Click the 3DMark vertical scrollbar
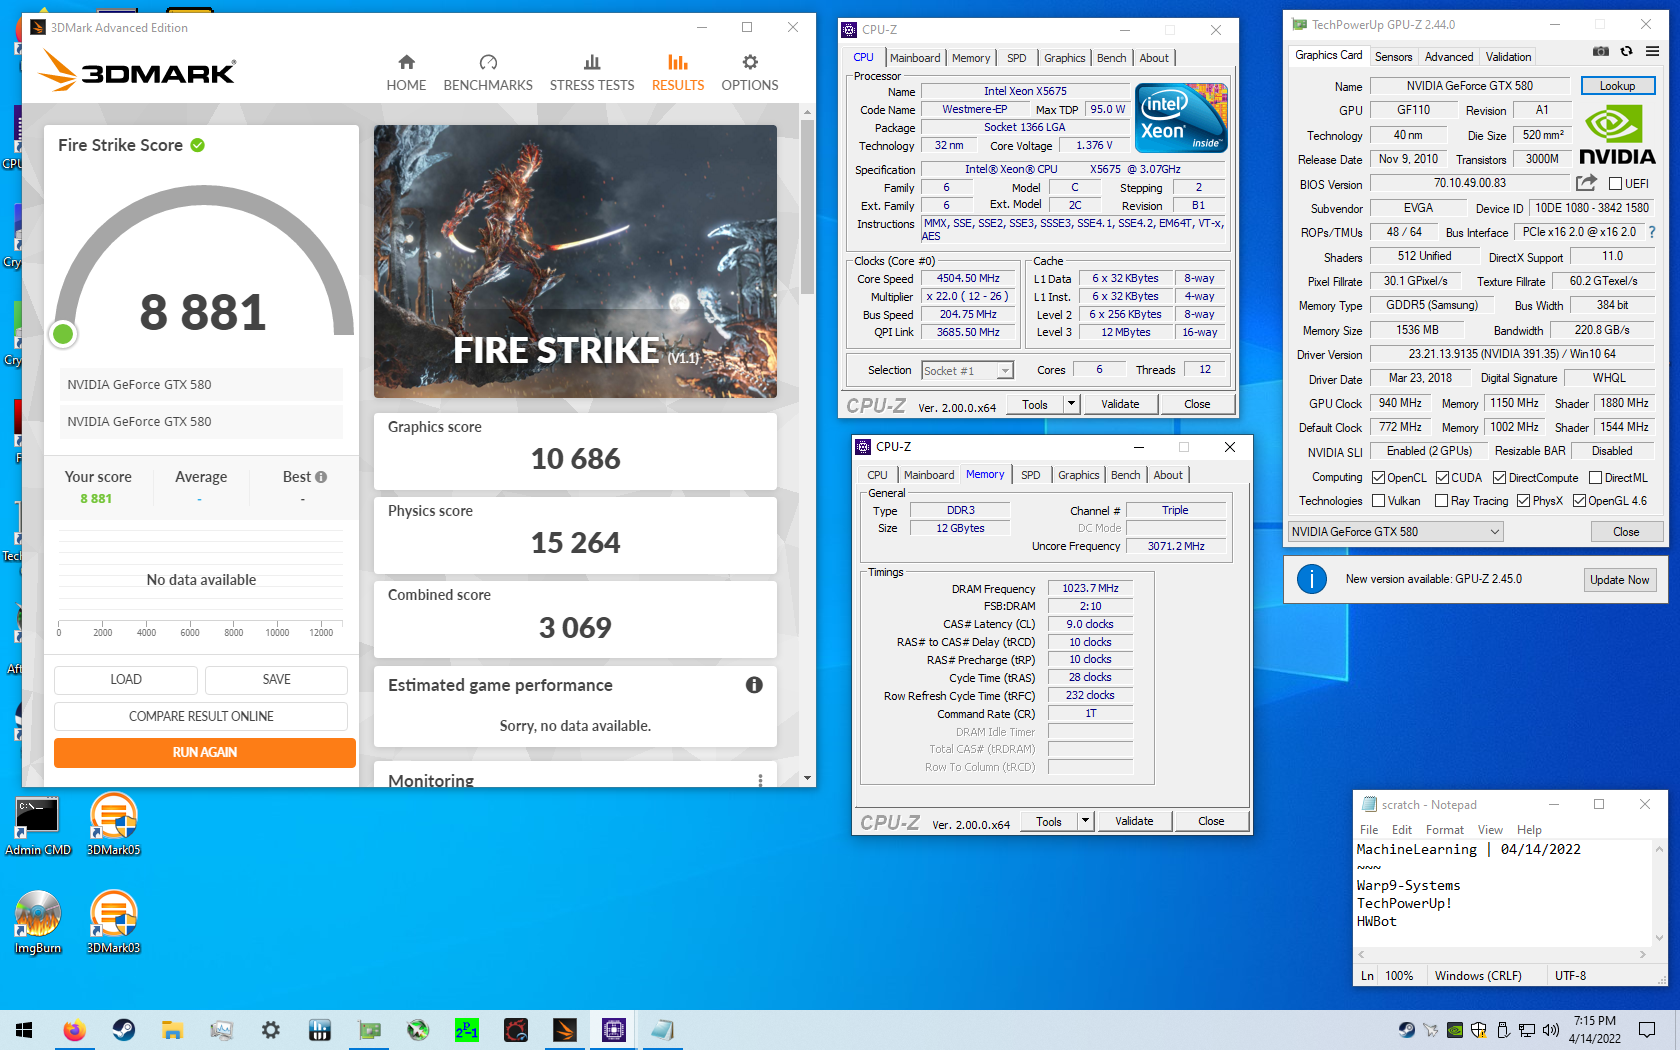Image resolution: width=1680 pixels, height=1050 pixels. pos(807,208)
